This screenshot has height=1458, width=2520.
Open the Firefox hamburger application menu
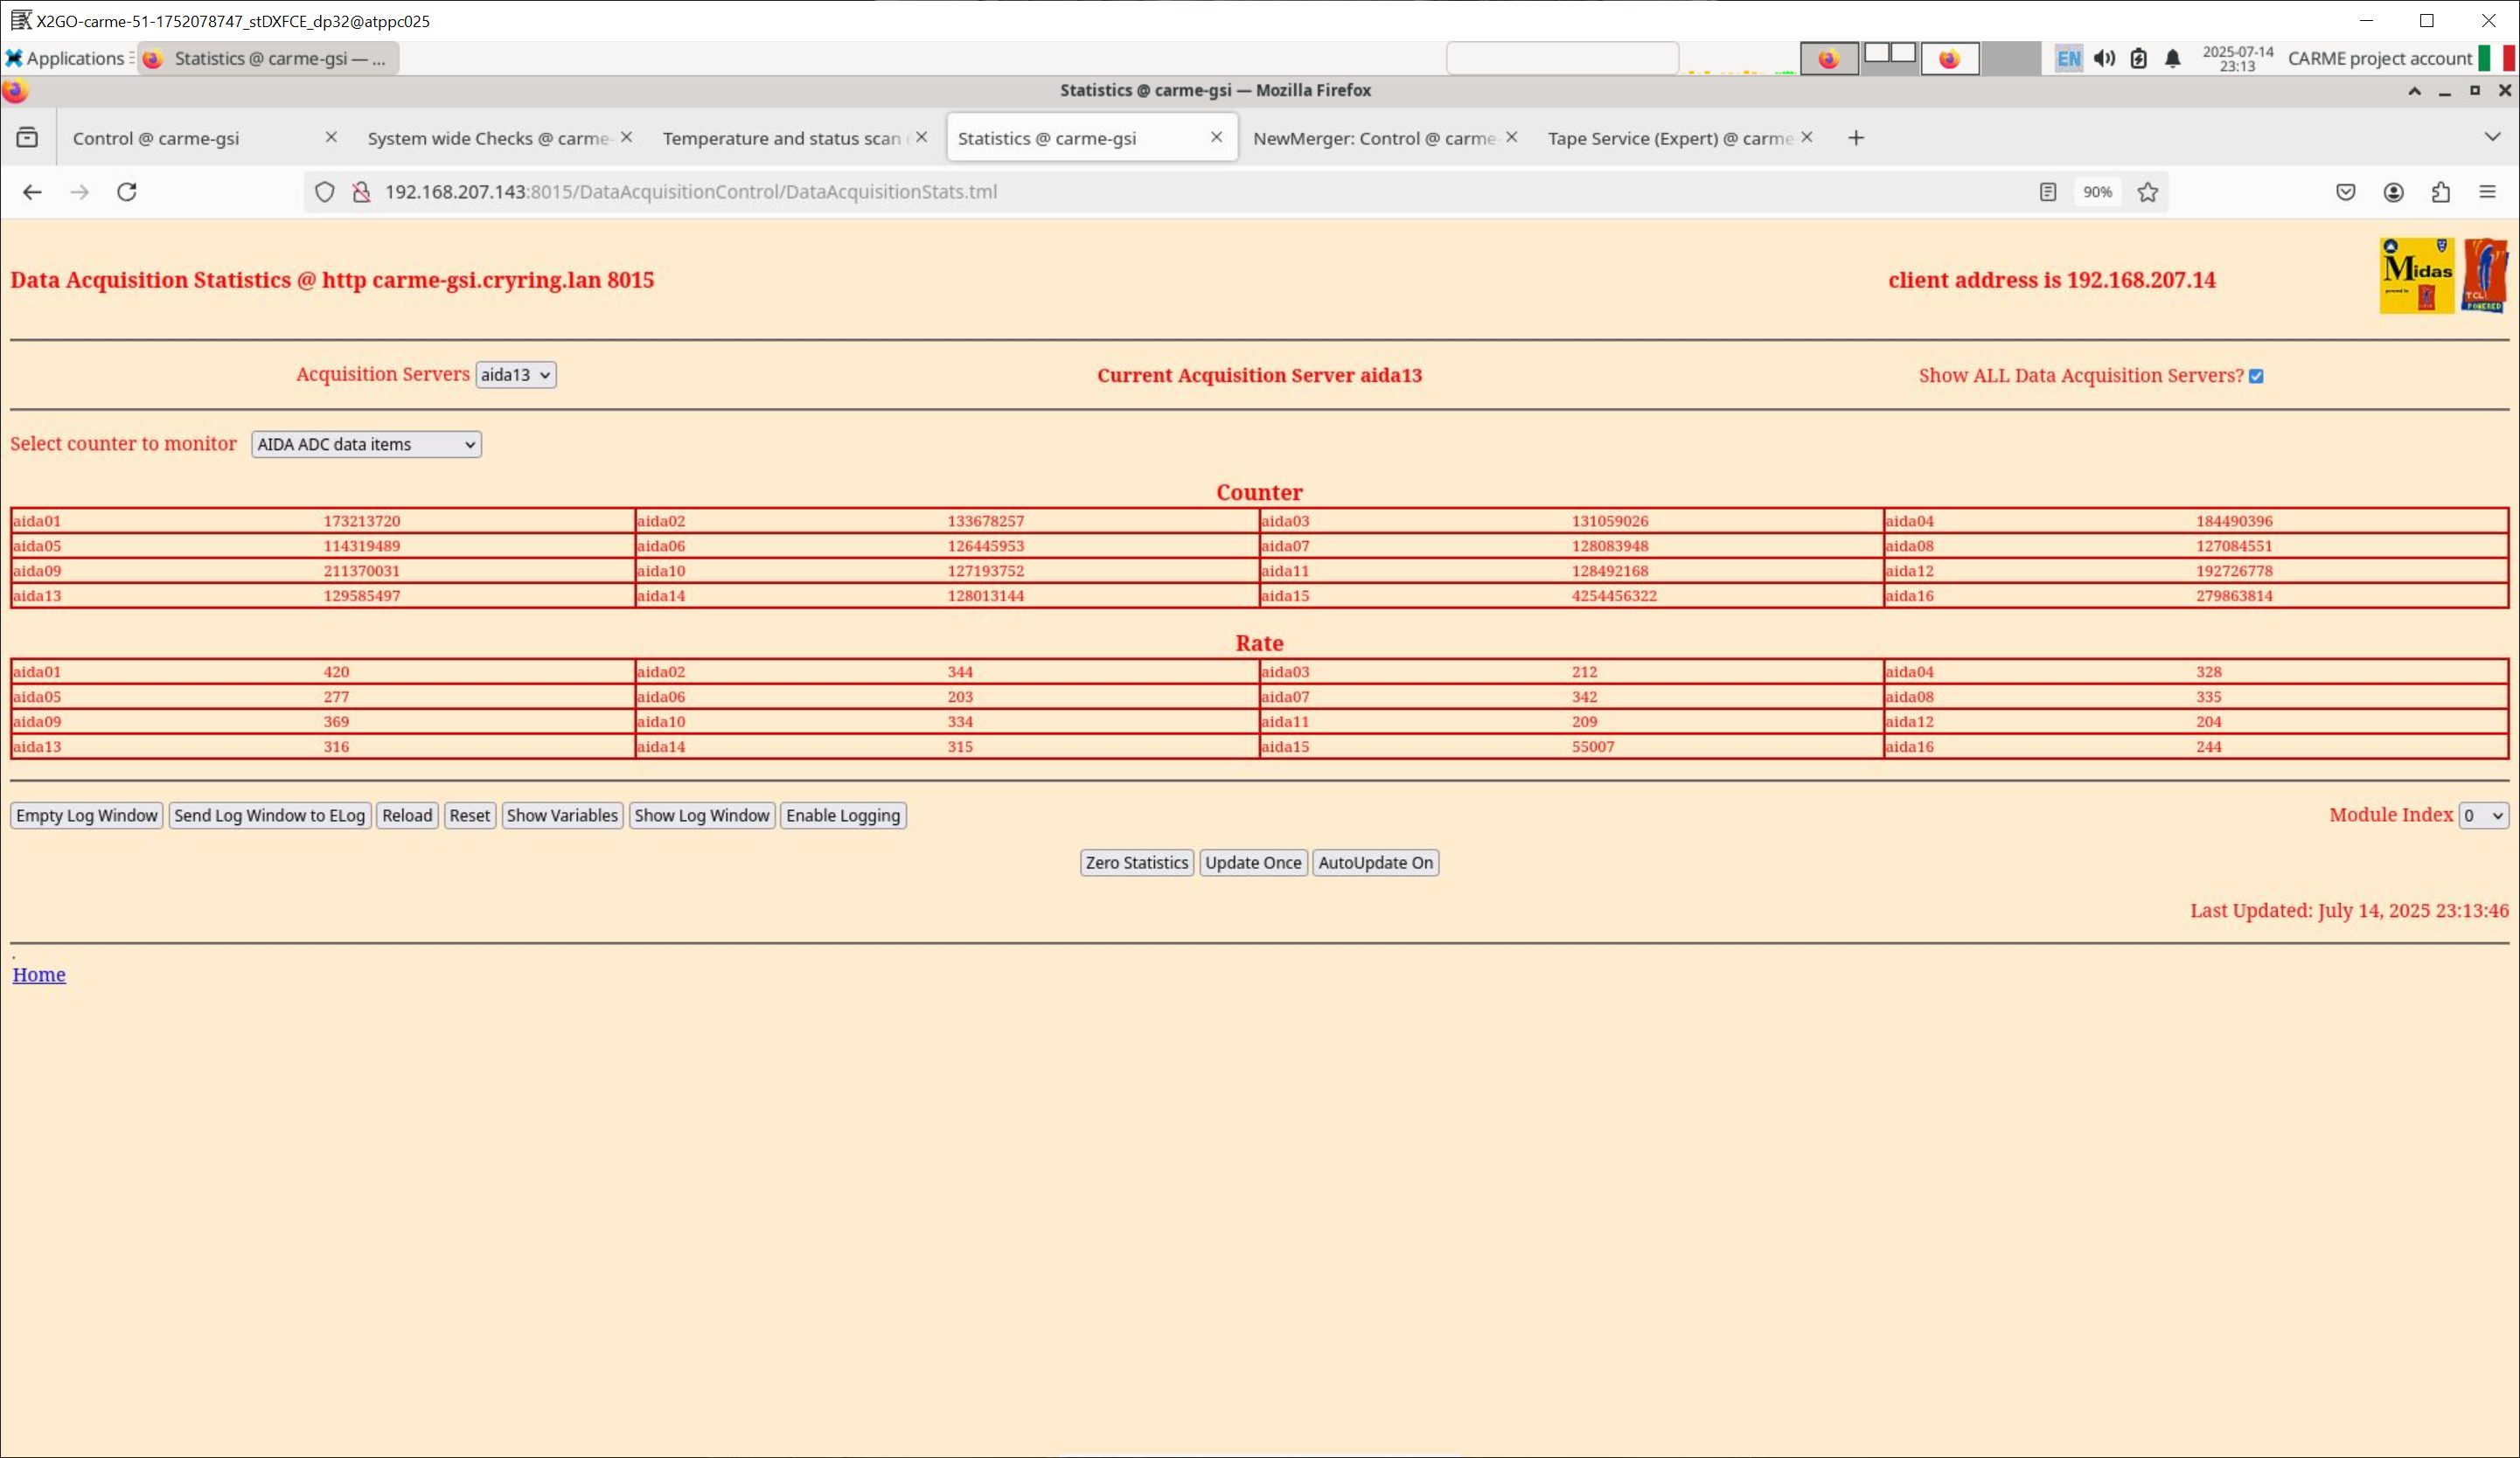pyautogui.click(x=2487, y=192)
